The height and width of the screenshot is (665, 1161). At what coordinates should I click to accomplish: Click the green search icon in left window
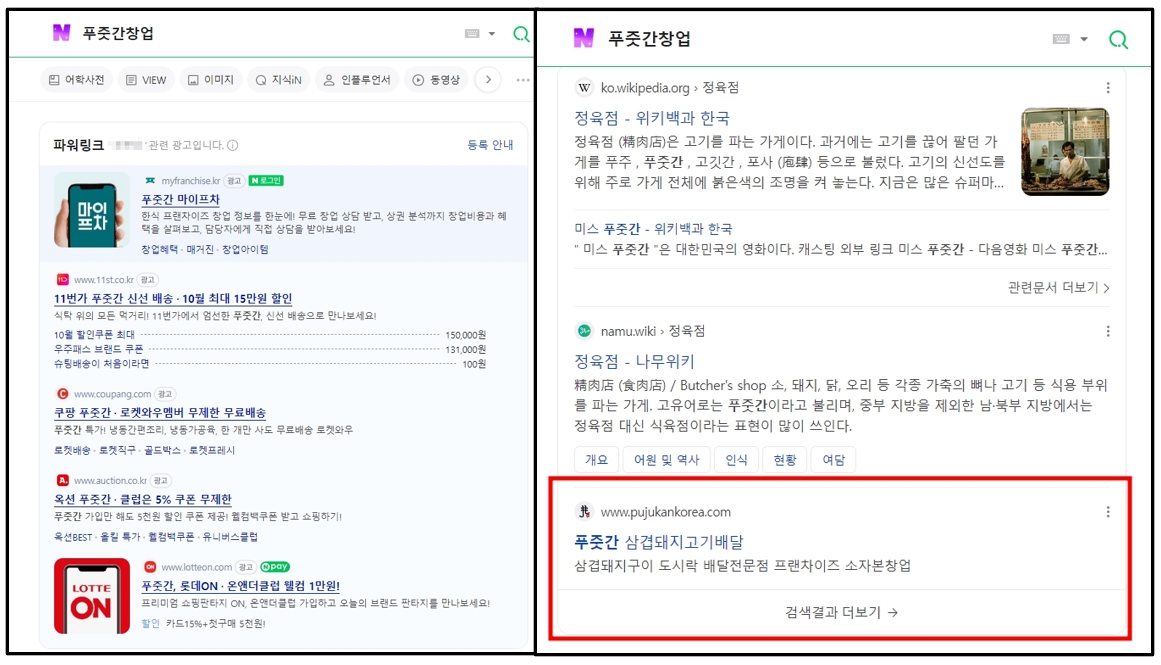521,34
